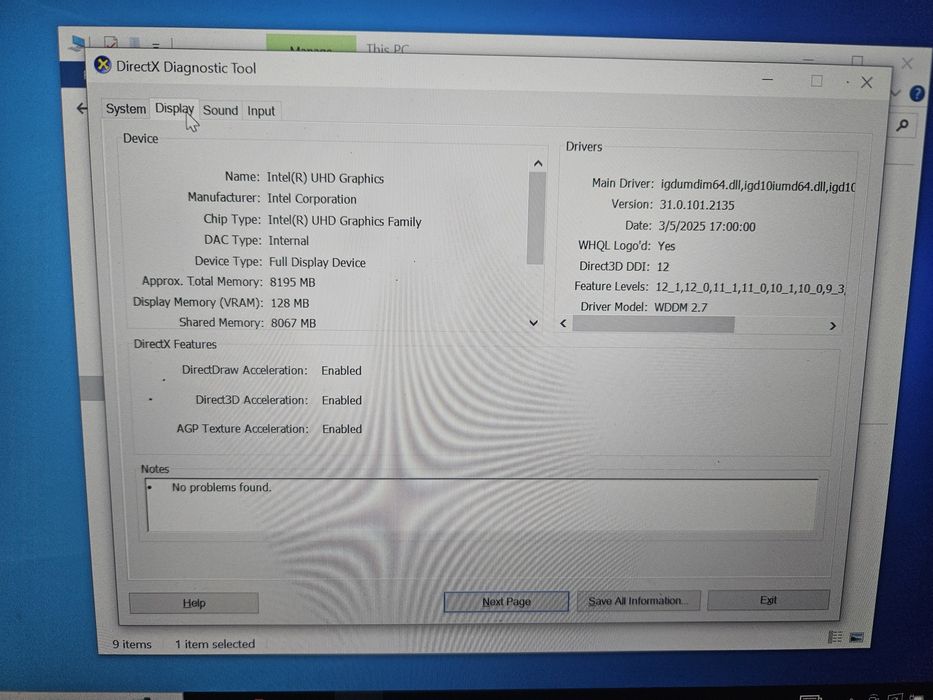This screenshot has height=700, width=933.
Task: Click the This PC icon in Explorer title bar
Action: (x=77, y=42)
